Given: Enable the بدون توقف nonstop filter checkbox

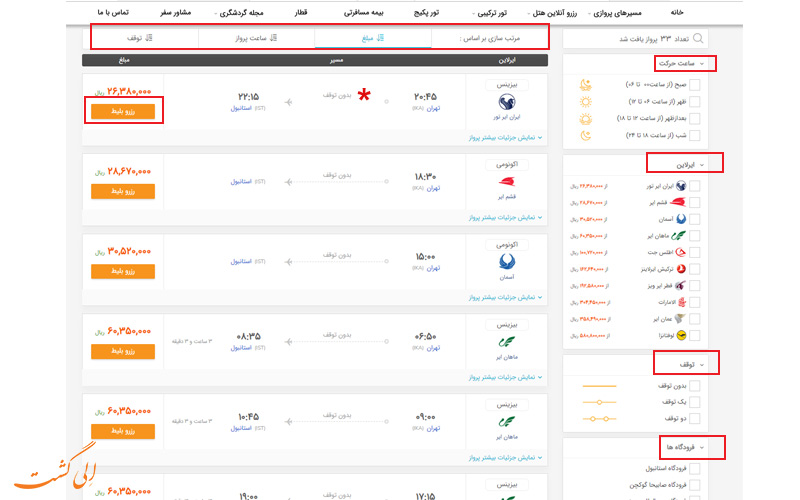Looking at the screenshot, I should pos(694,386).
